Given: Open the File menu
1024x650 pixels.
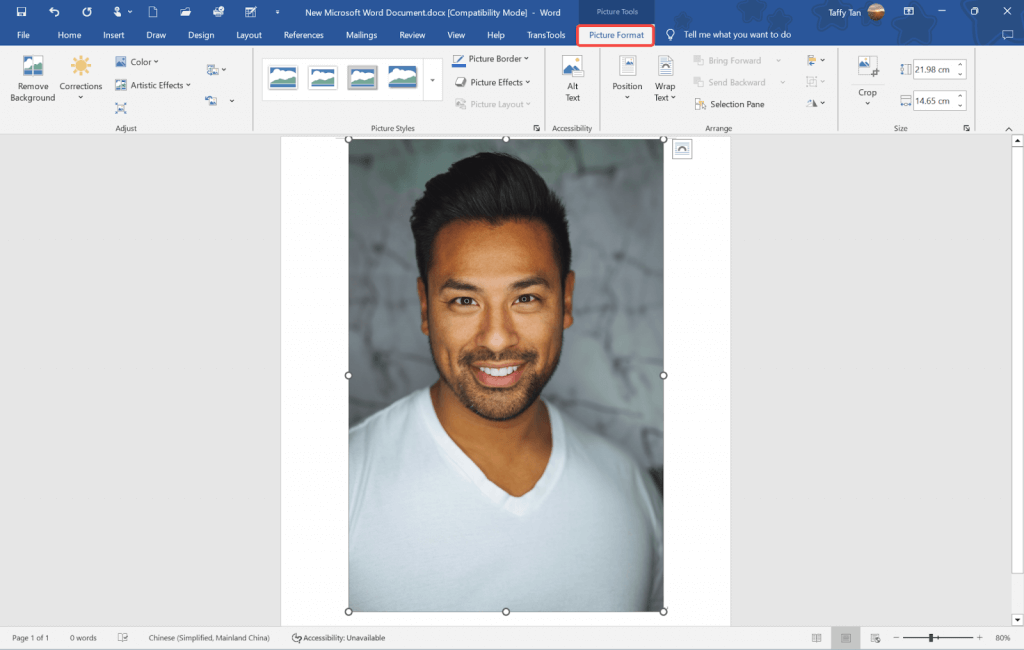Looking at the screenshot, I should pos(24,35).
